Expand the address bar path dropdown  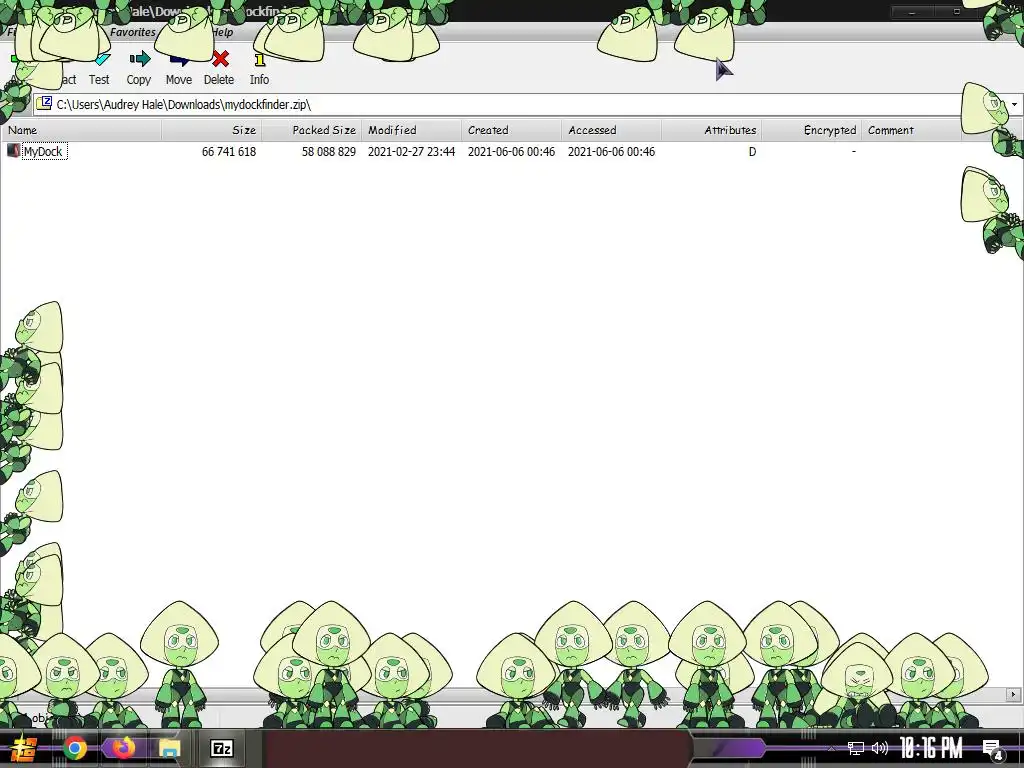(x=1014, y=104)
